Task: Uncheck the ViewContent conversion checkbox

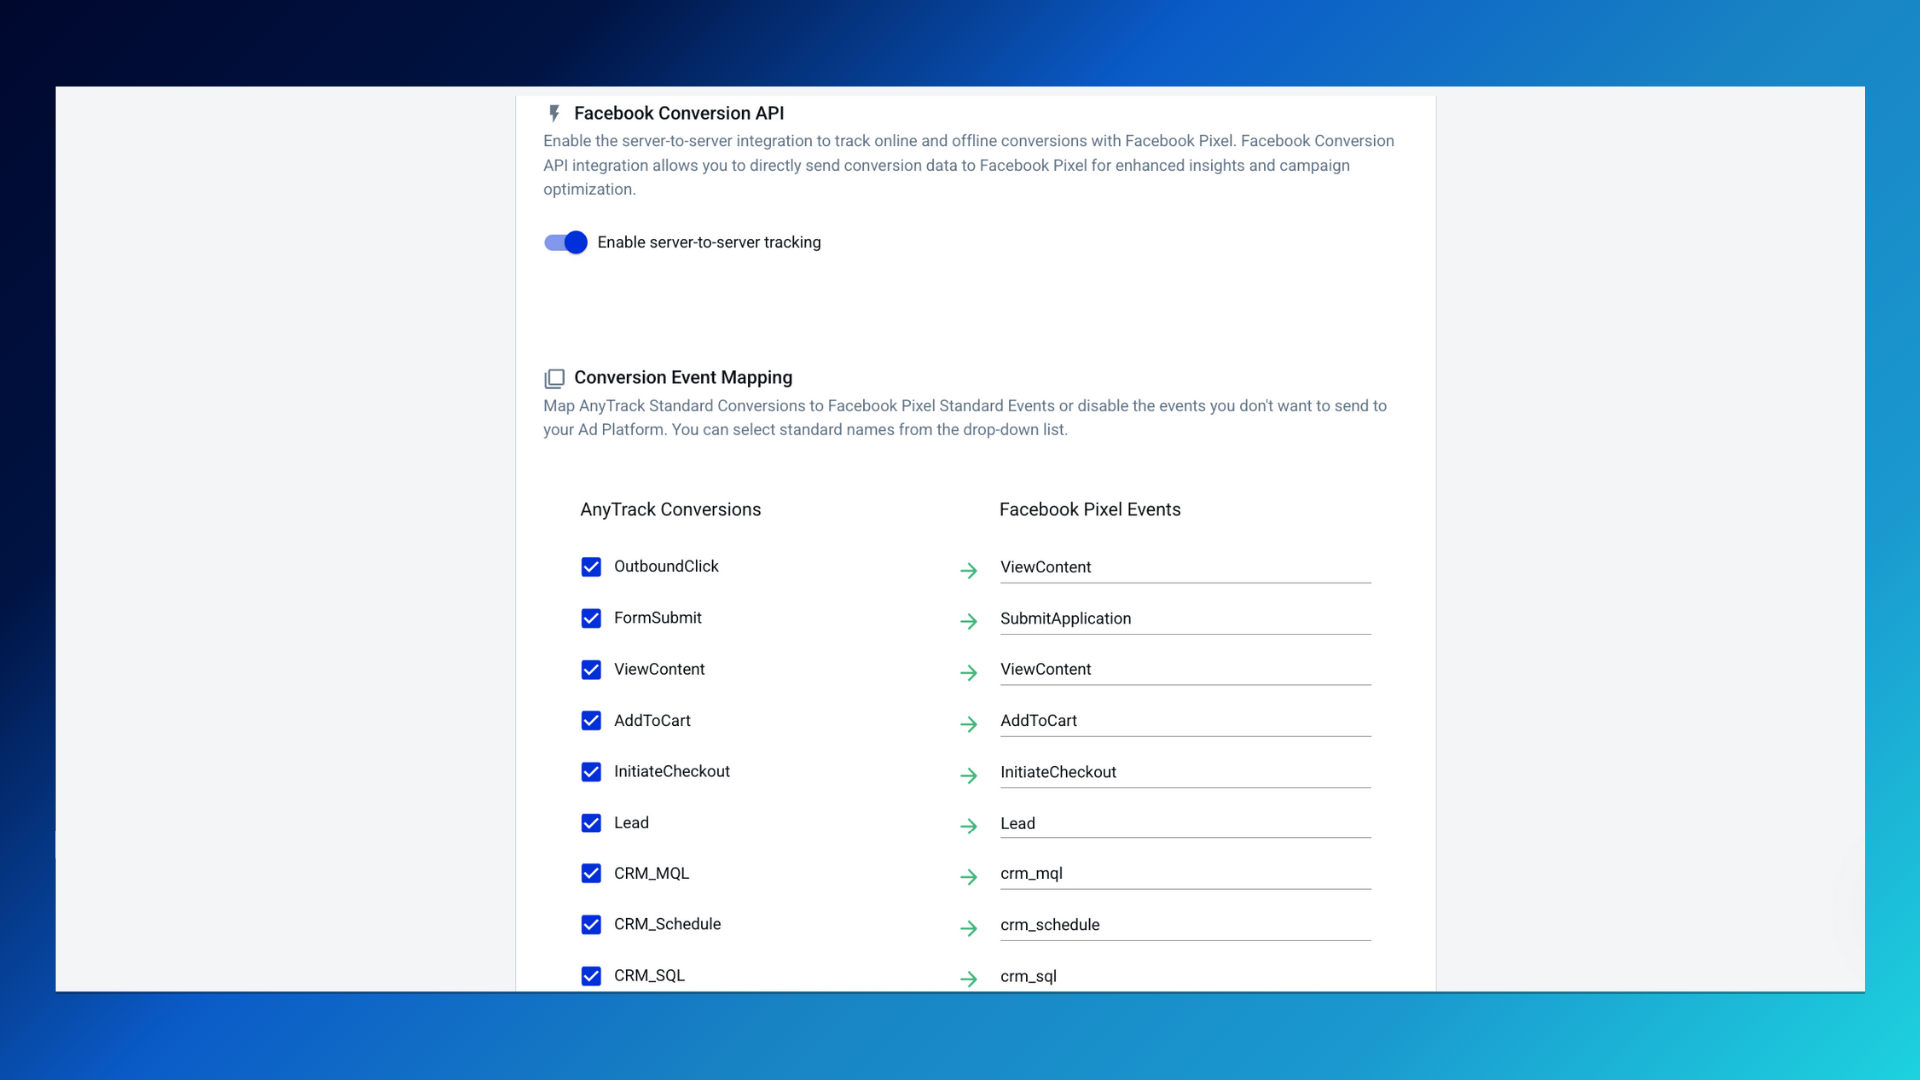Action: [x=591, y=670]
